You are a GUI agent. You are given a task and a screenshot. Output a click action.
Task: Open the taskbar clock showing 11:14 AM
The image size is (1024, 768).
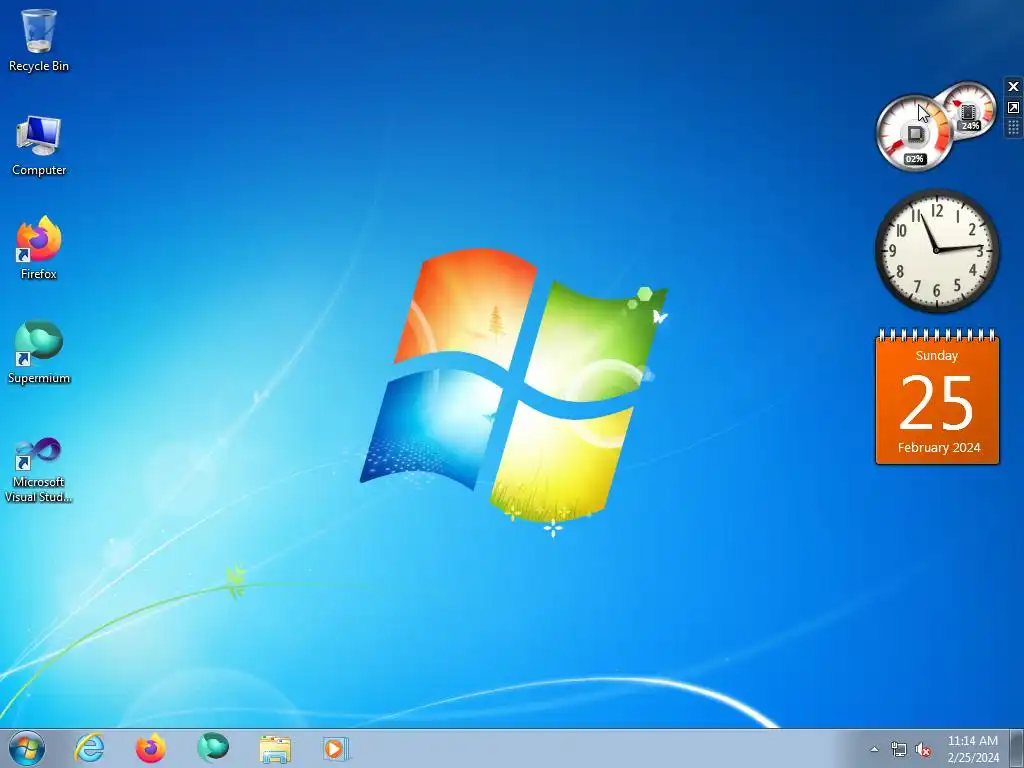[x=973, y=749]
